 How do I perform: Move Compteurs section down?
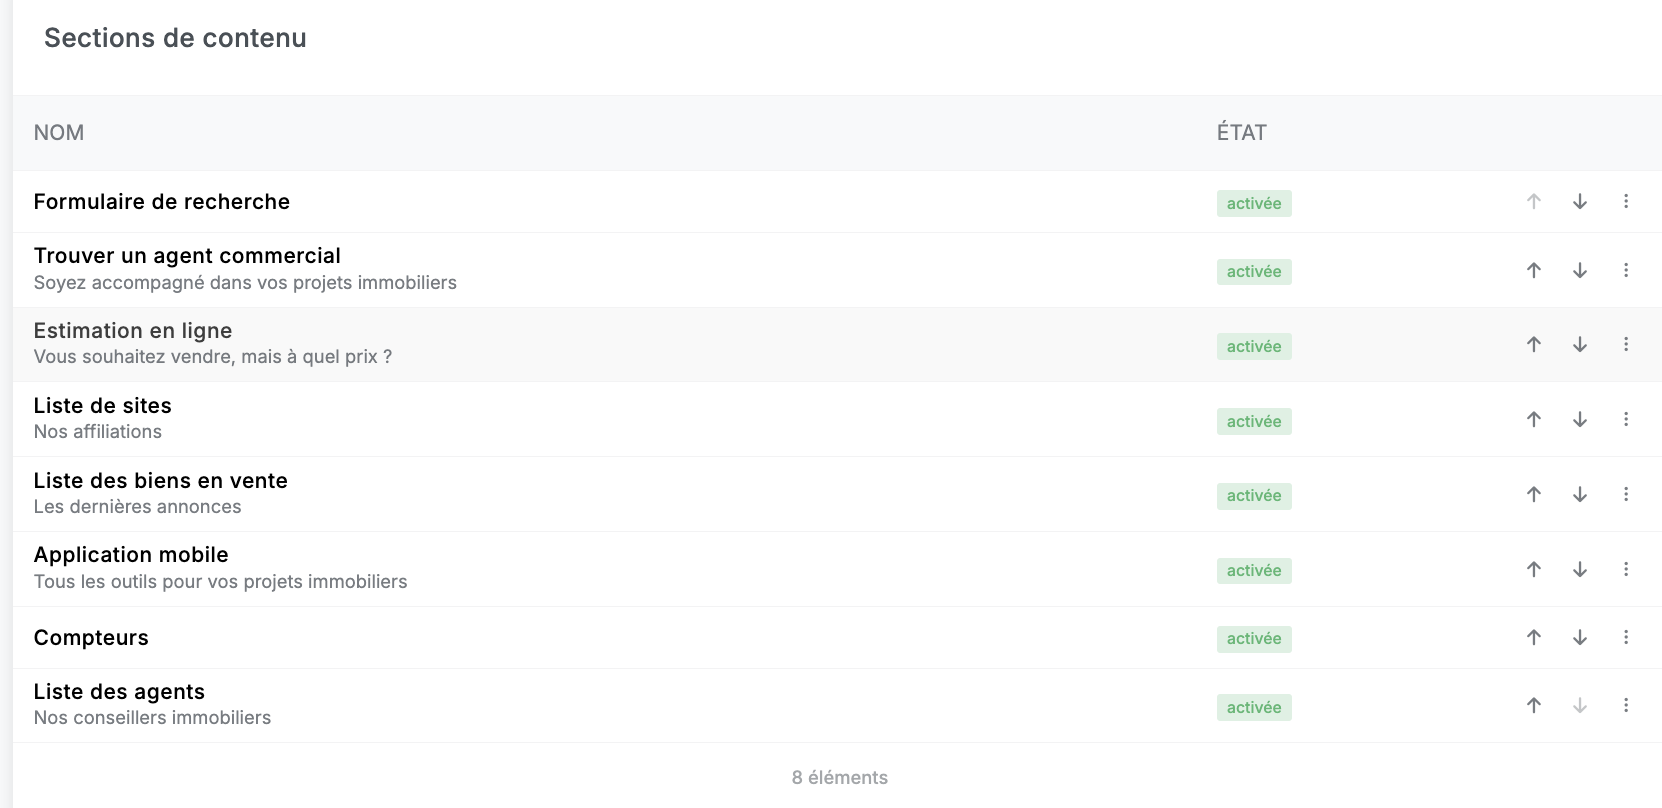1580,637
